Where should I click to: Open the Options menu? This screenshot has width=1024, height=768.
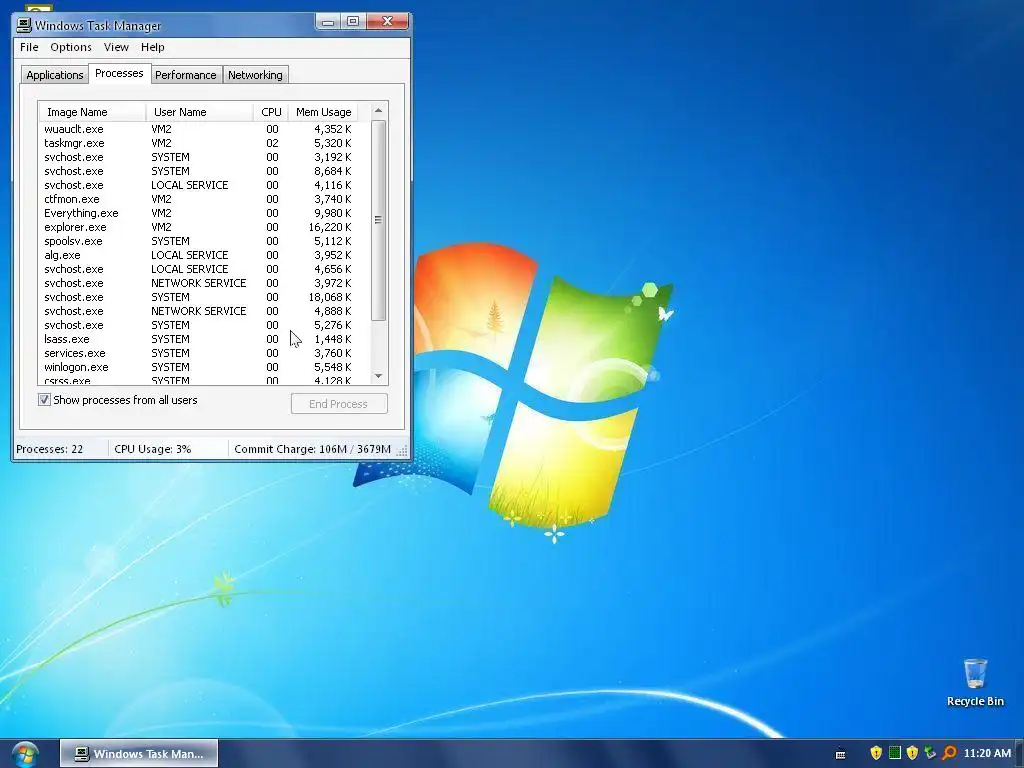[x=71, y=47]
